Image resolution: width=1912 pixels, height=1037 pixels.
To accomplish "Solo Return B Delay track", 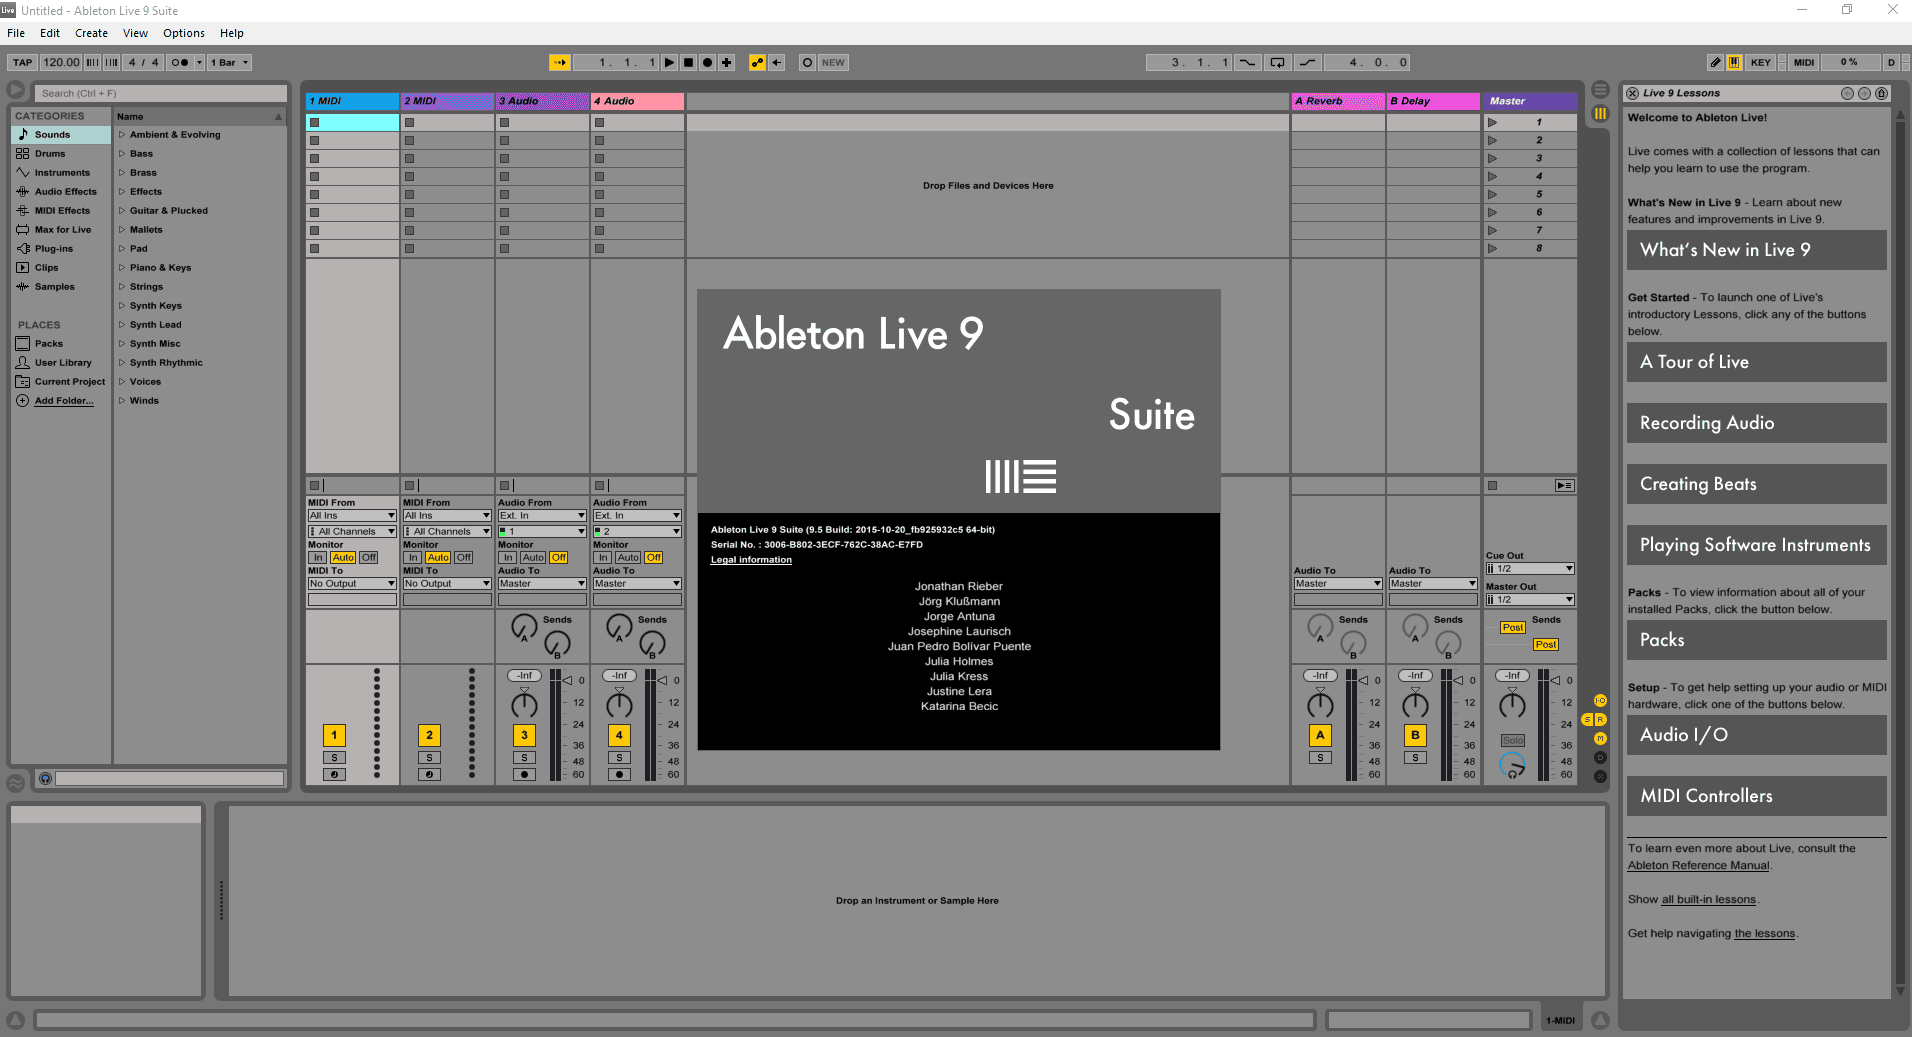I will click(1415, 758).
